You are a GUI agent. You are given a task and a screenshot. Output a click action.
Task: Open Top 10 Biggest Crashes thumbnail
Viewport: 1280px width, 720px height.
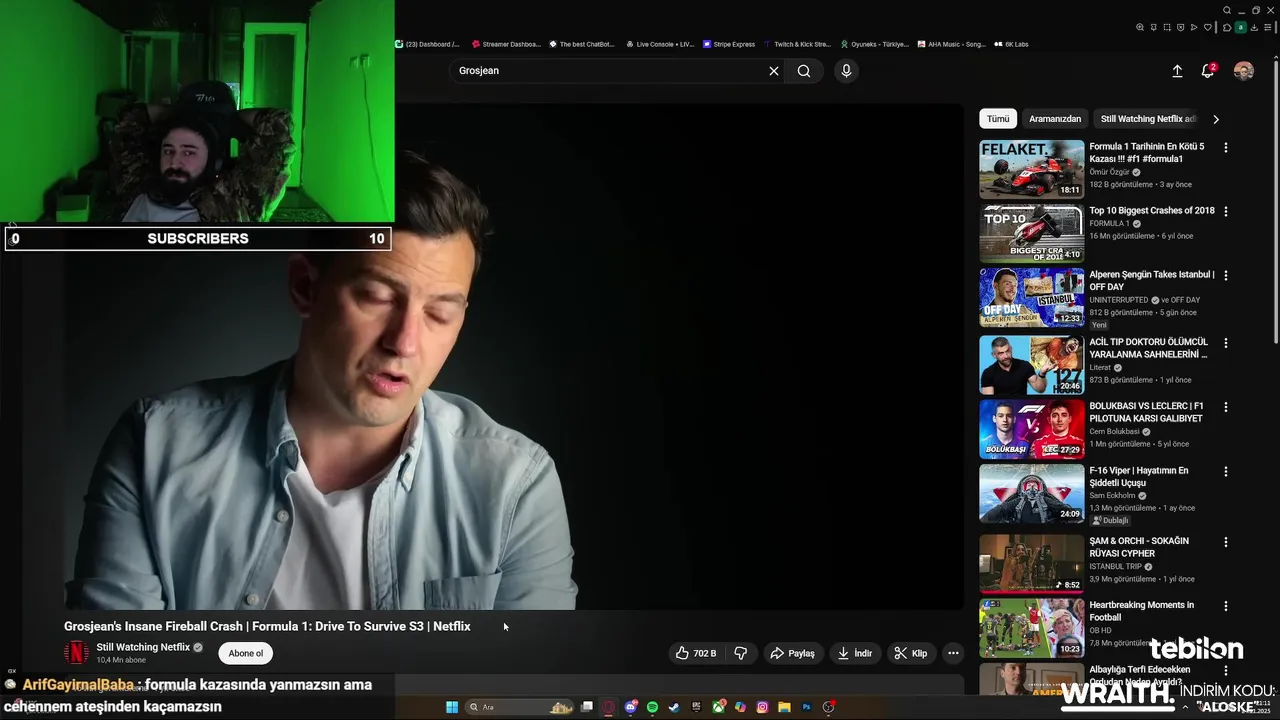(1031, 233)
